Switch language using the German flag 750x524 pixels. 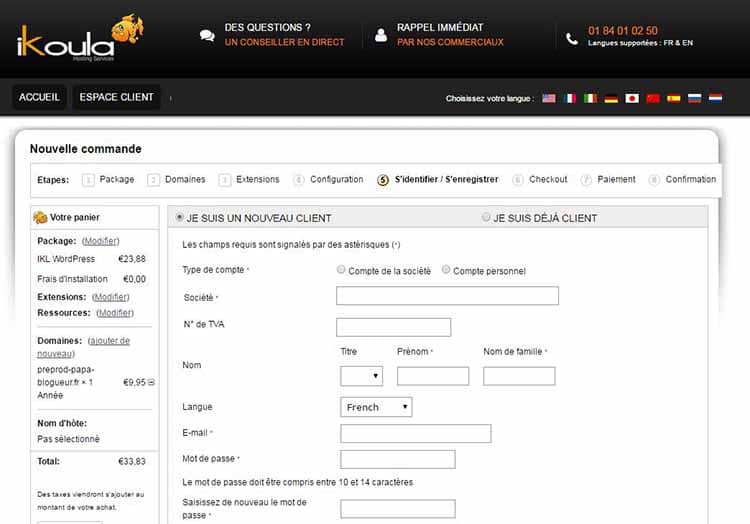tap(611, 98)
